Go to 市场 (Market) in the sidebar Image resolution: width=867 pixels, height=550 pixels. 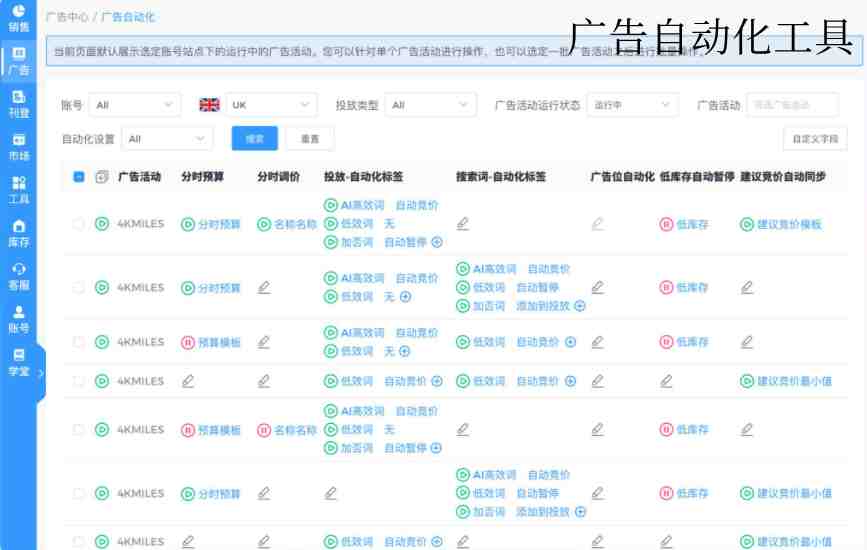pyautogui.click(x=18, y=146)
